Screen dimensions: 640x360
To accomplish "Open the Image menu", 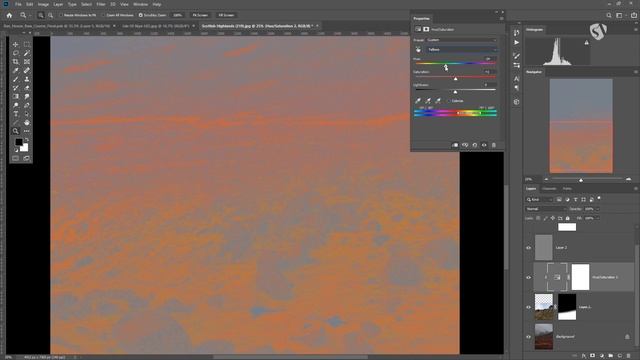I will [43, 4].
